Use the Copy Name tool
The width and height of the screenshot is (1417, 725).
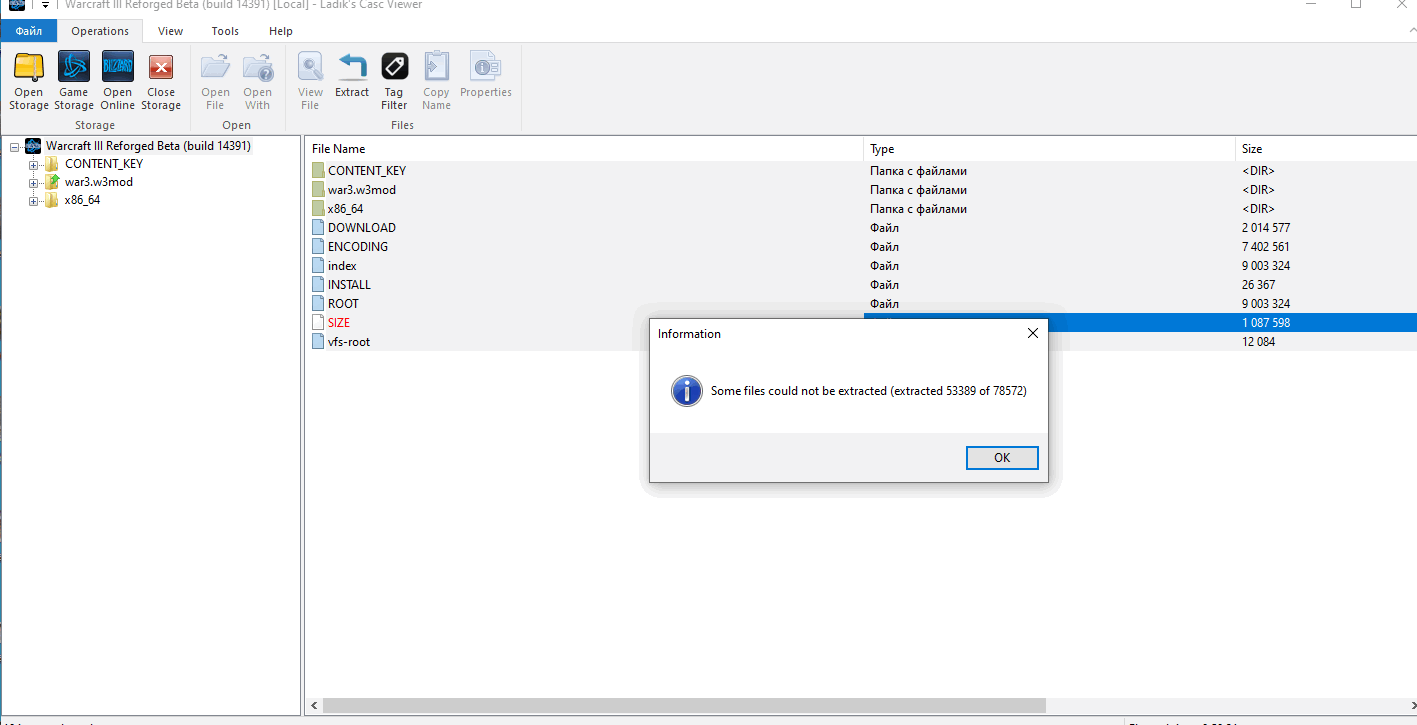pyautogui.click(x=436, y=81)
